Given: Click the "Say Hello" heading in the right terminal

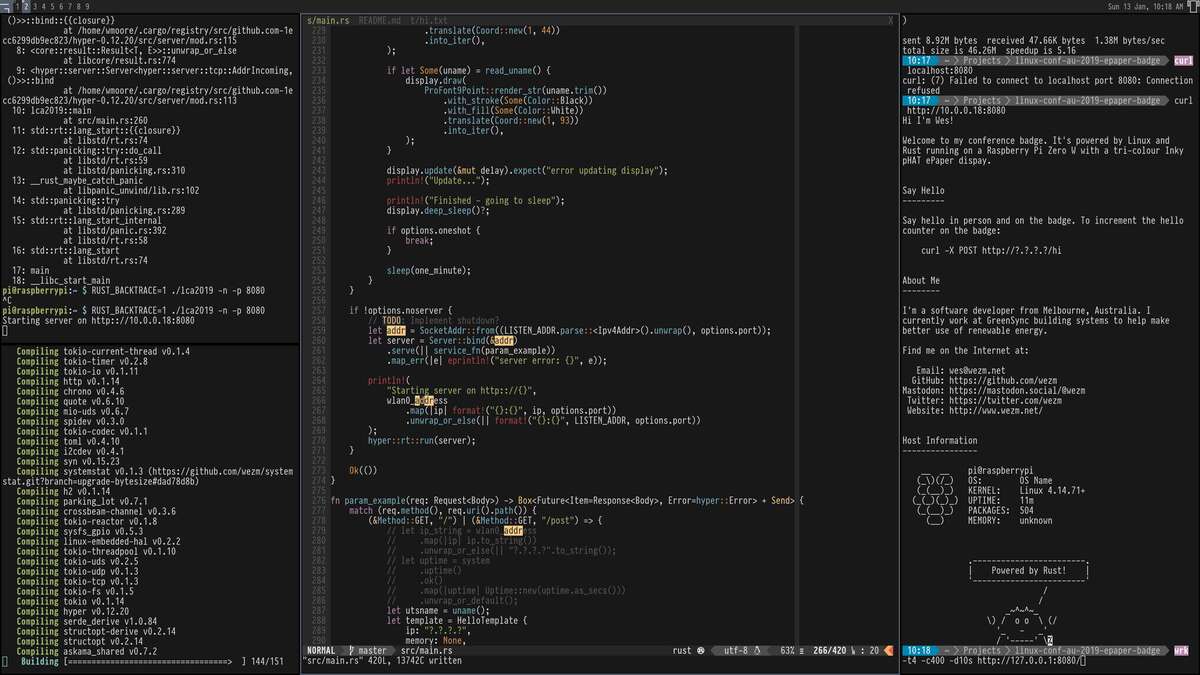Looking at the screenshot, I should [923, 190].
